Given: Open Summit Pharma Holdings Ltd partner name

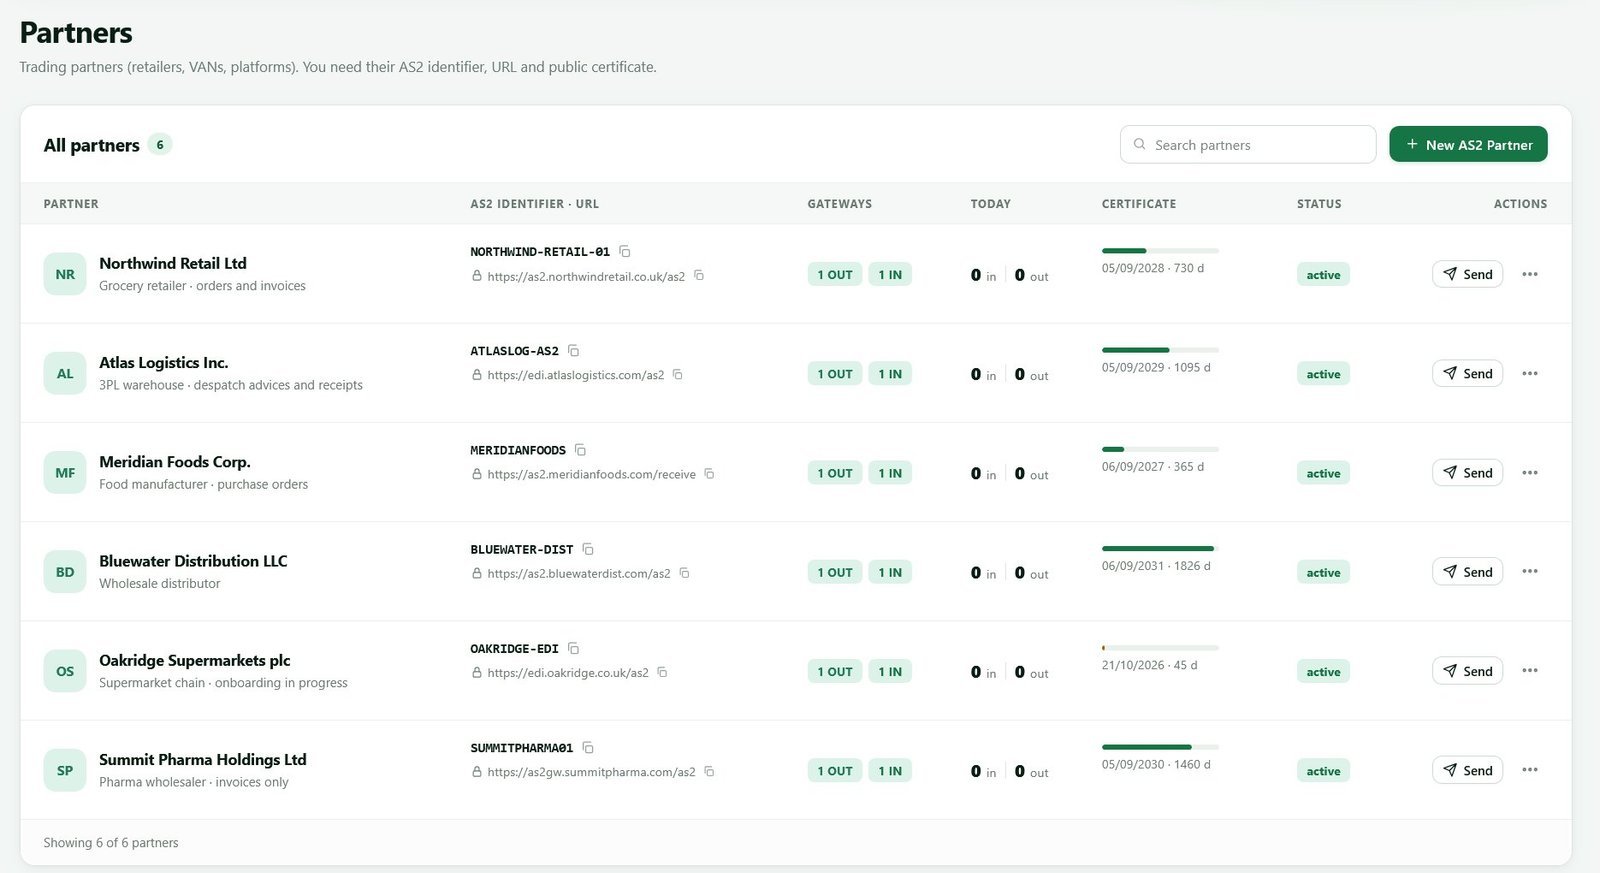Looking at the screenshot, I should (x=203, y=760).
